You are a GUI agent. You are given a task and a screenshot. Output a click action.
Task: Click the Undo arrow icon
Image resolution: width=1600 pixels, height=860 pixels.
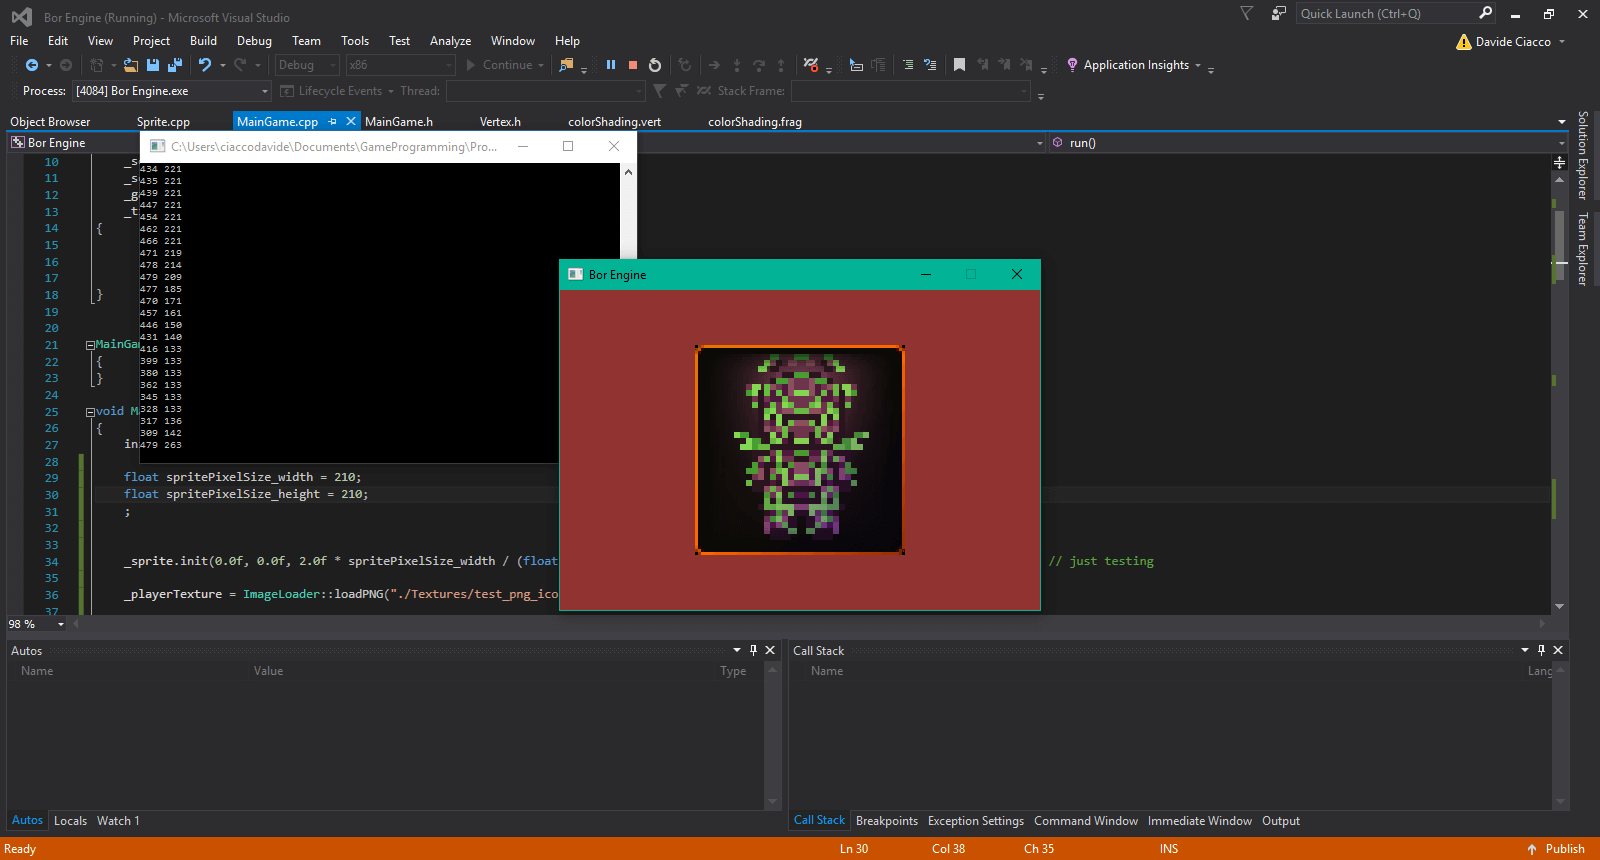[x=205, y=65]
